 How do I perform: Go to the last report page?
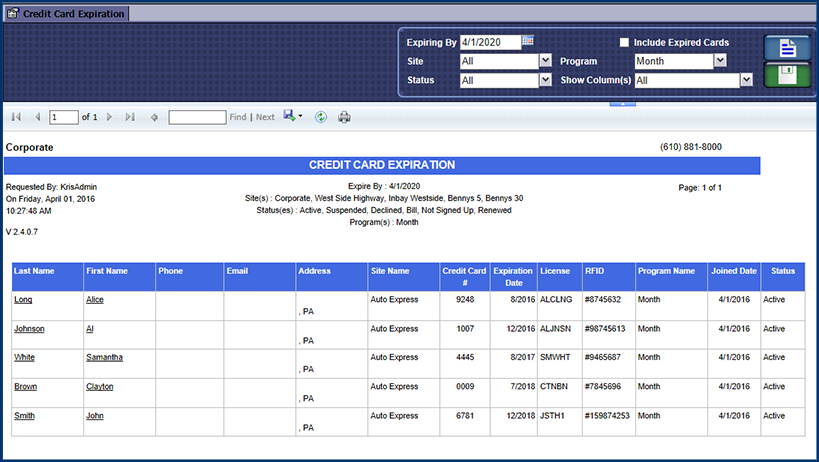click(130, 117)
